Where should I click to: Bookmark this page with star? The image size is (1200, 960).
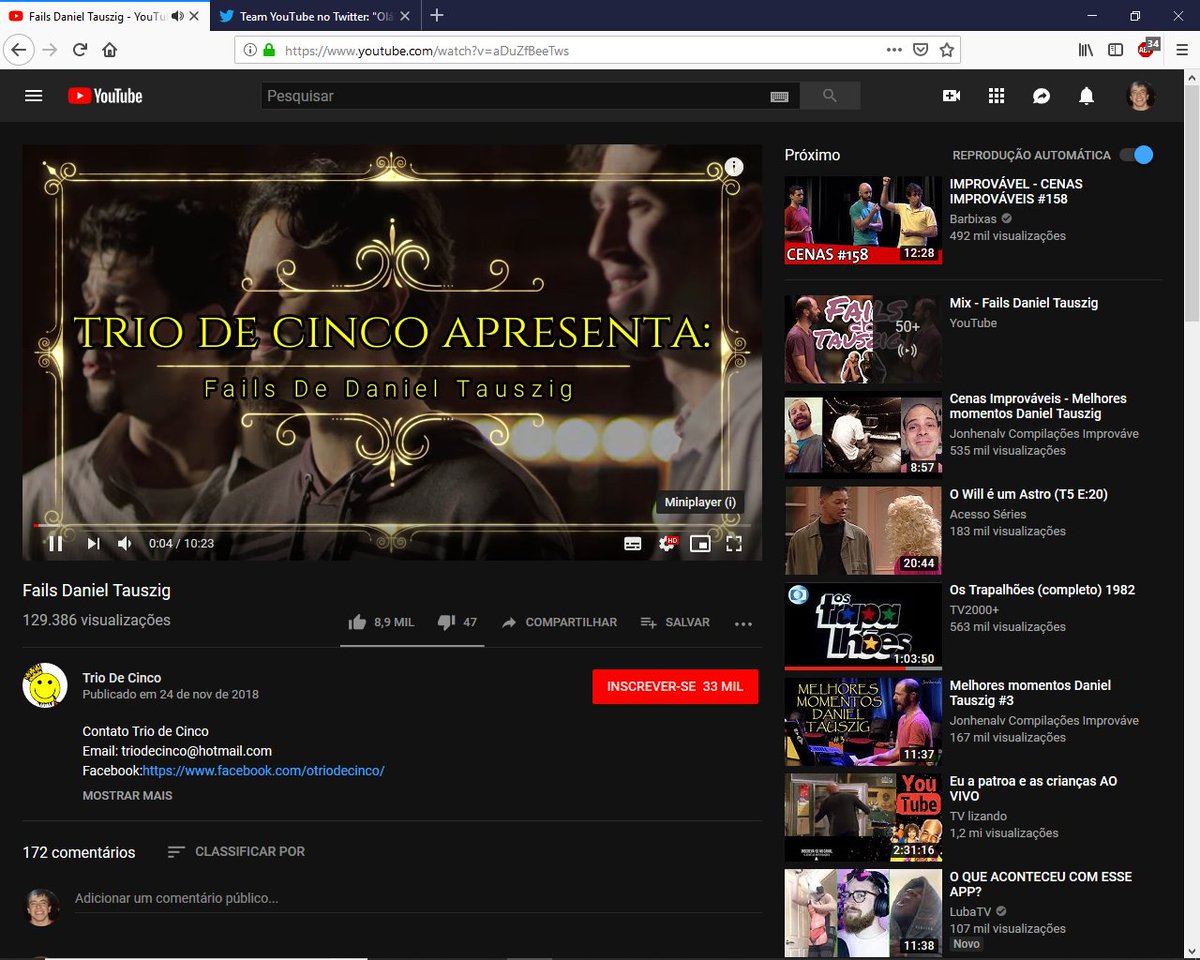(946, 49)
